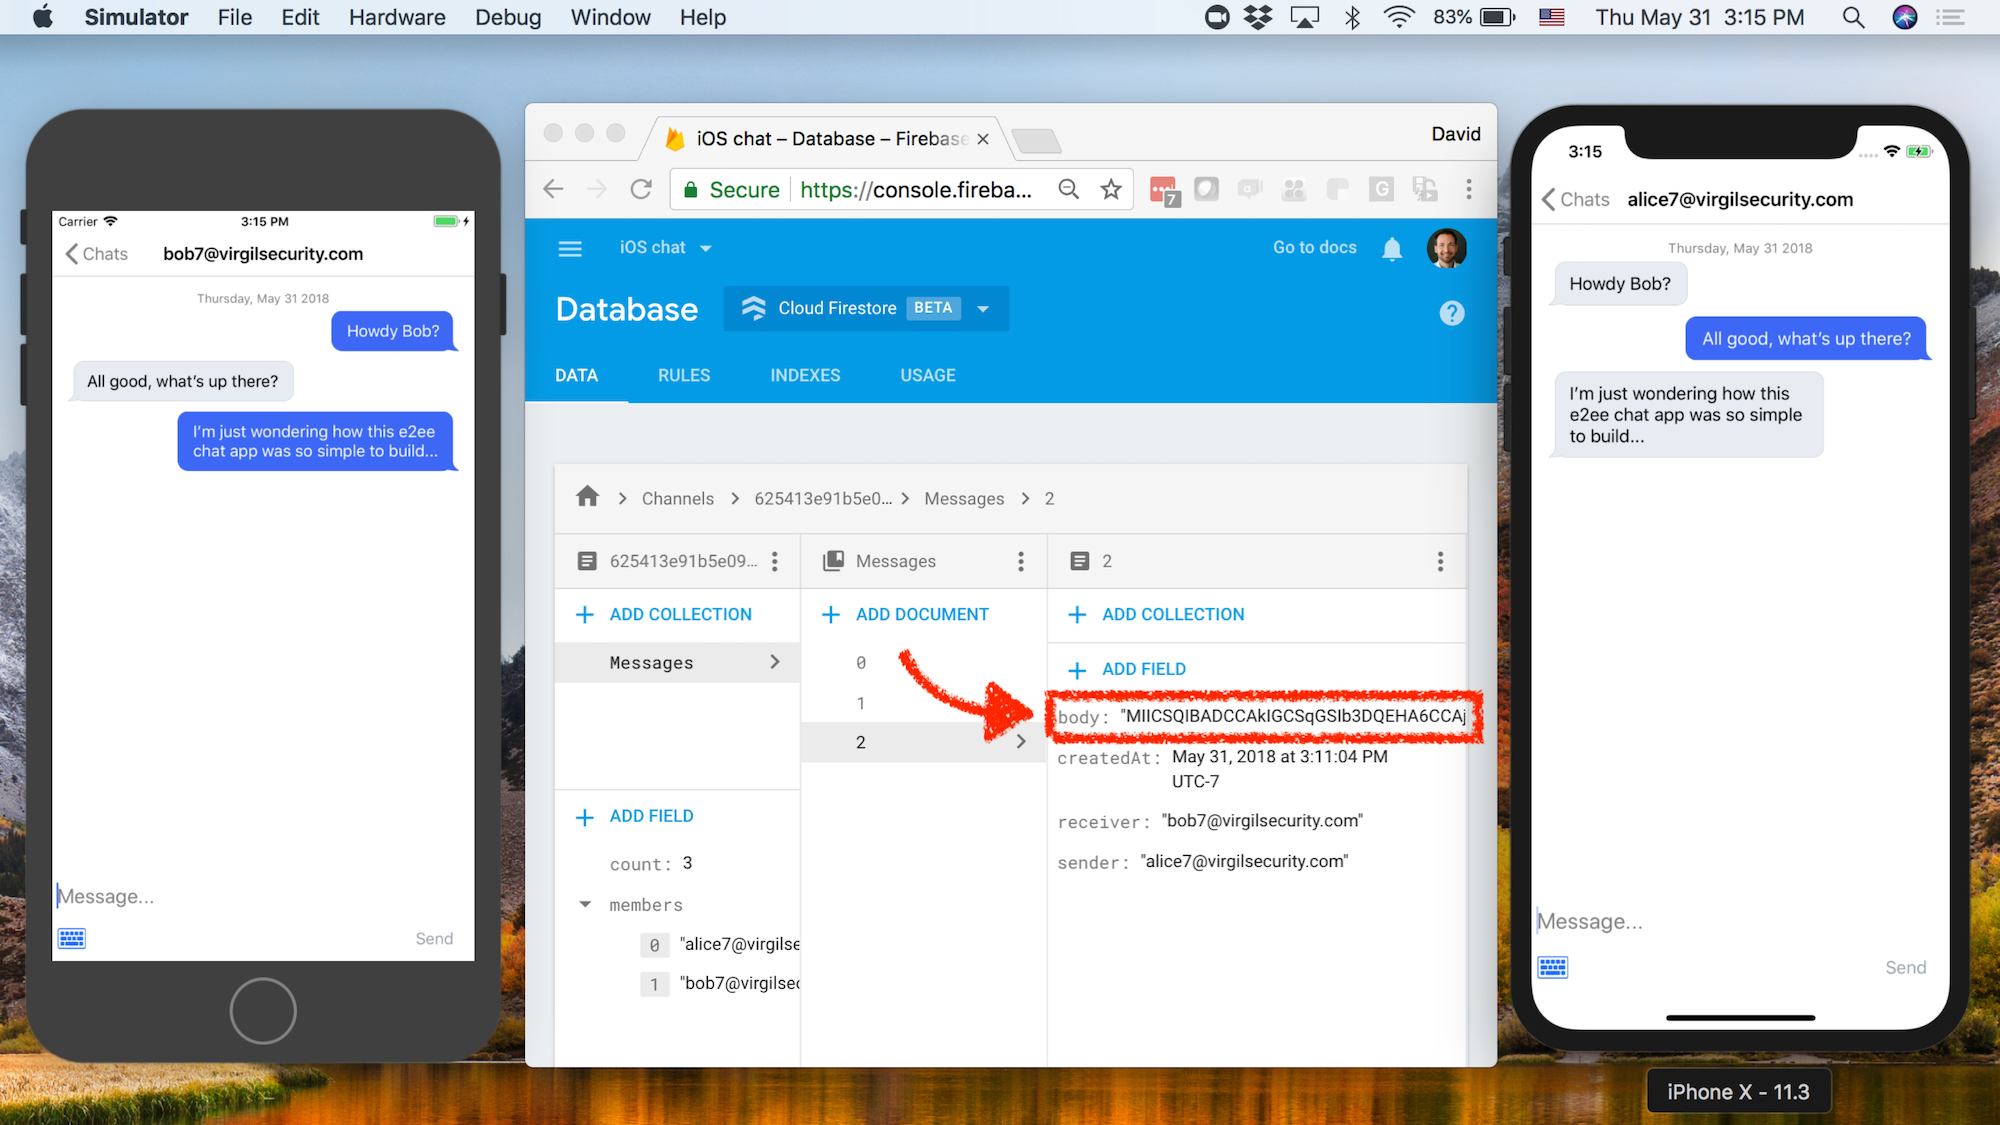Click David's profile avatar in Firebase
The width and height of the screenshot is (2000, 1125).
tap(1446, 248)
